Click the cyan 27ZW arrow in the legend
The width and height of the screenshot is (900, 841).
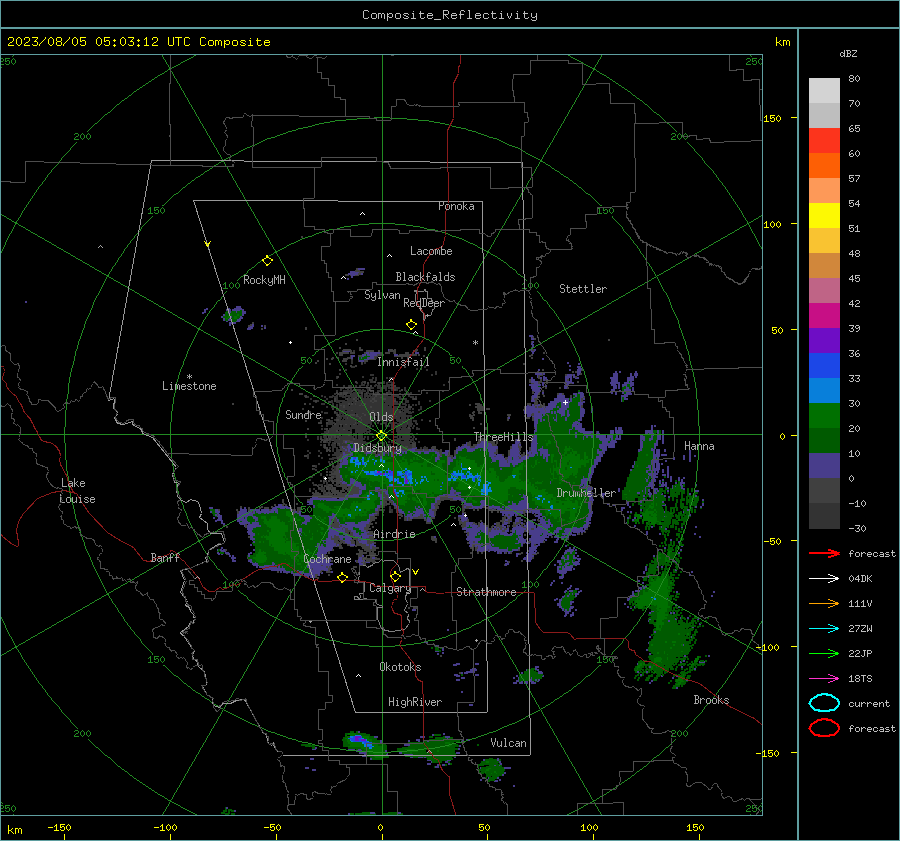[x=824, y=629]
